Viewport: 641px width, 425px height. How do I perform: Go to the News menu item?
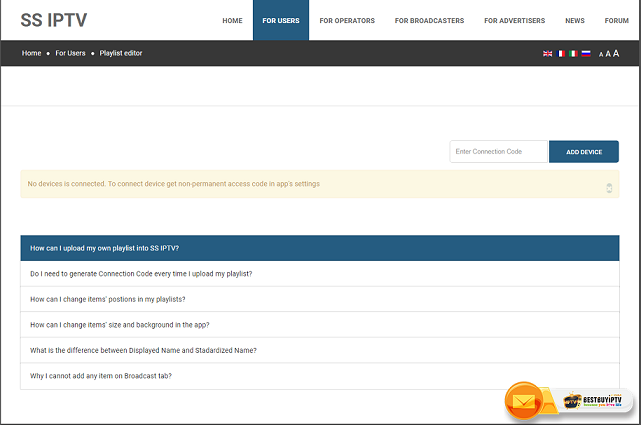[575, 20]
